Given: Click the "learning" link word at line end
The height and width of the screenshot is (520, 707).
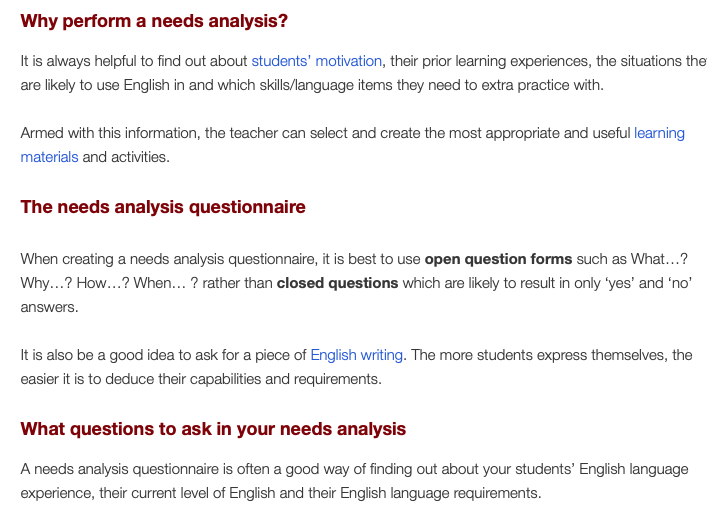Looking at the screenshot, I should click(x=659, y=133).
